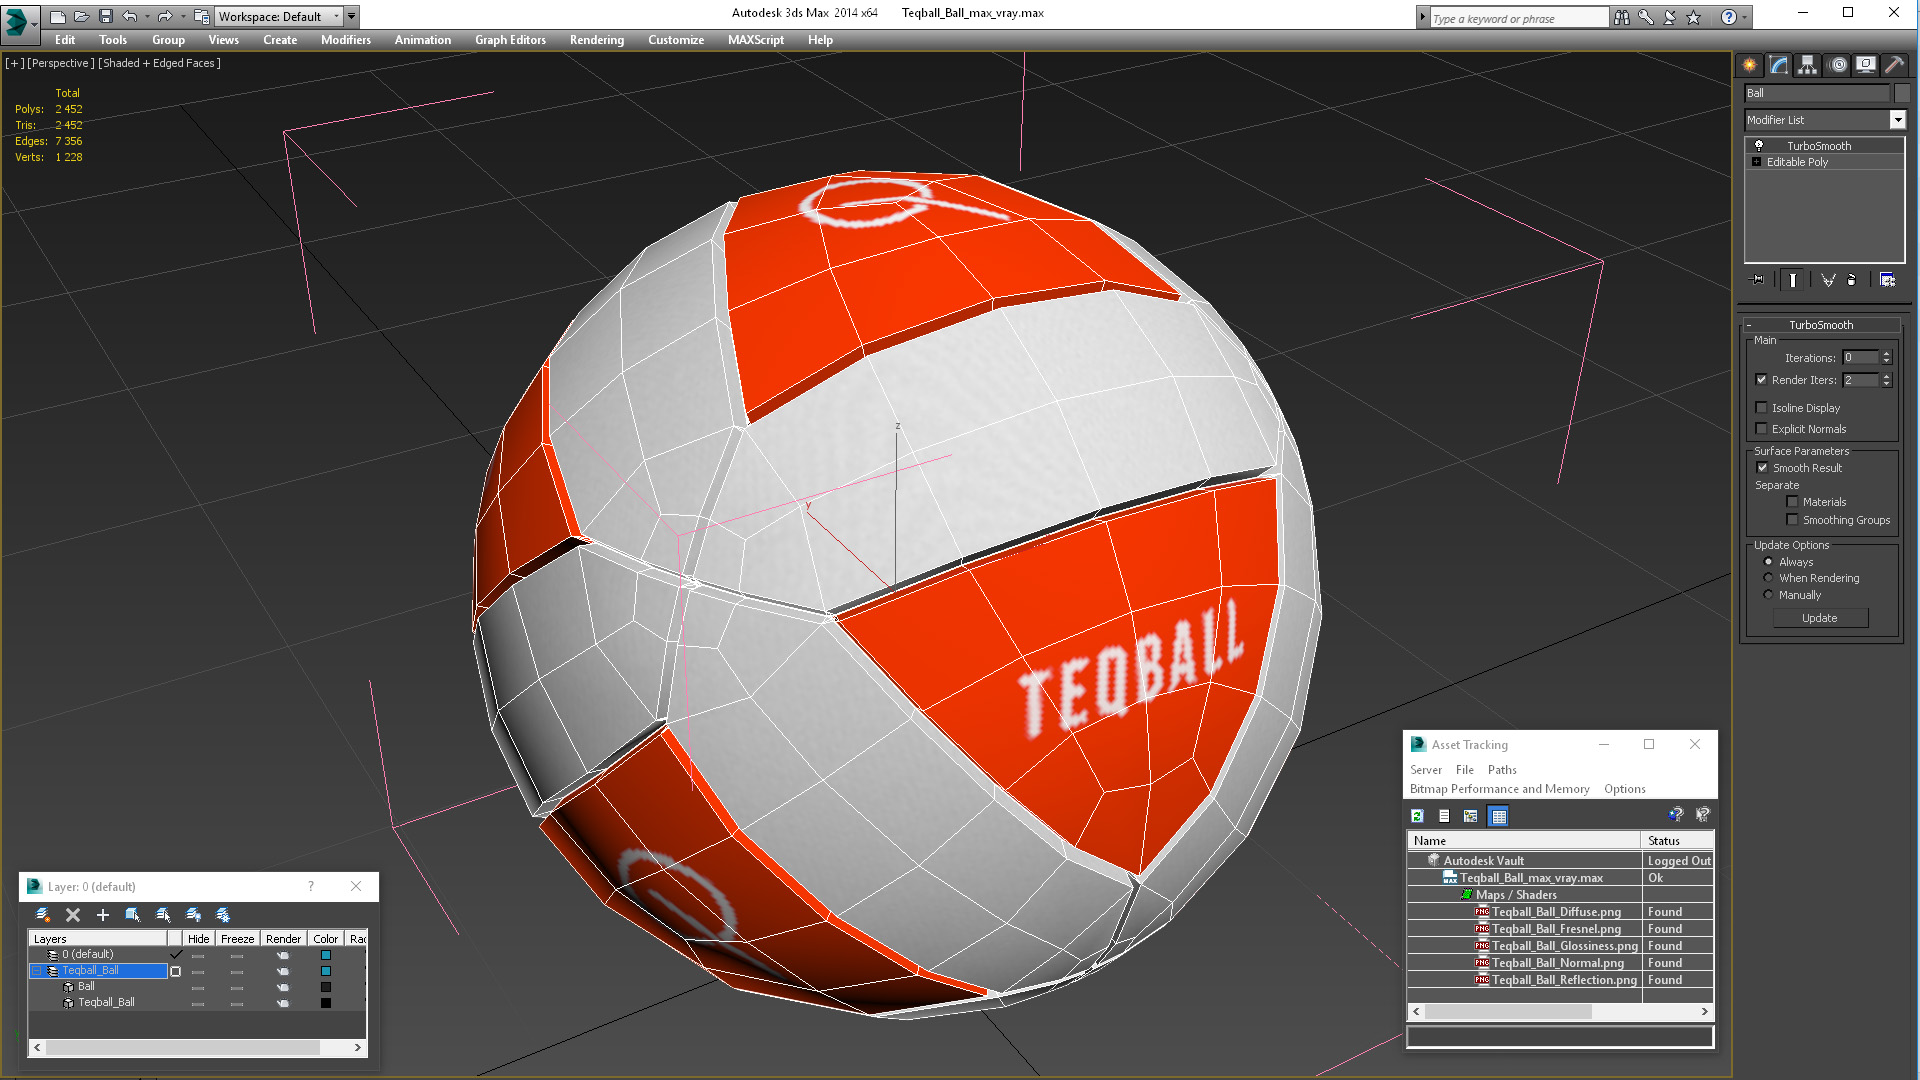Open the Hierarchy command panel tab
The height and width of the screenshot is (1080, 1920).
tap(1807, 65)
